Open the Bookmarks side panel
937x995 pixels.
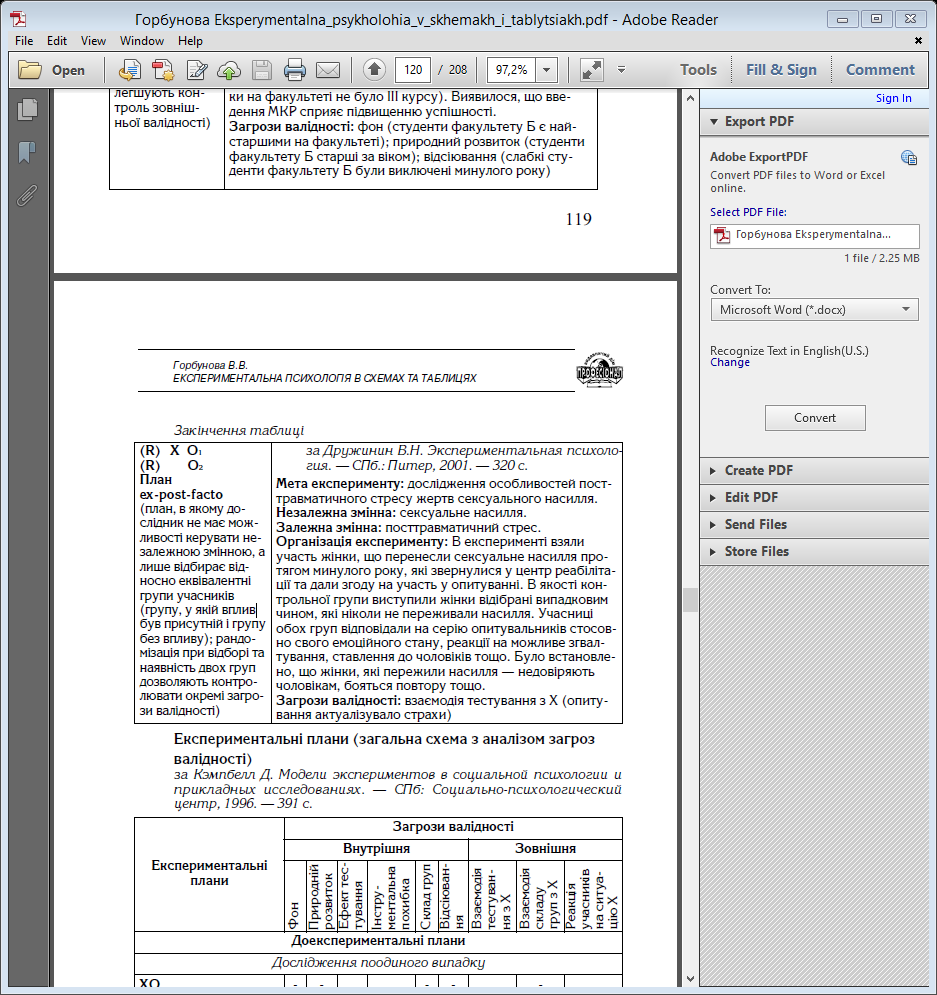[27, 152]
